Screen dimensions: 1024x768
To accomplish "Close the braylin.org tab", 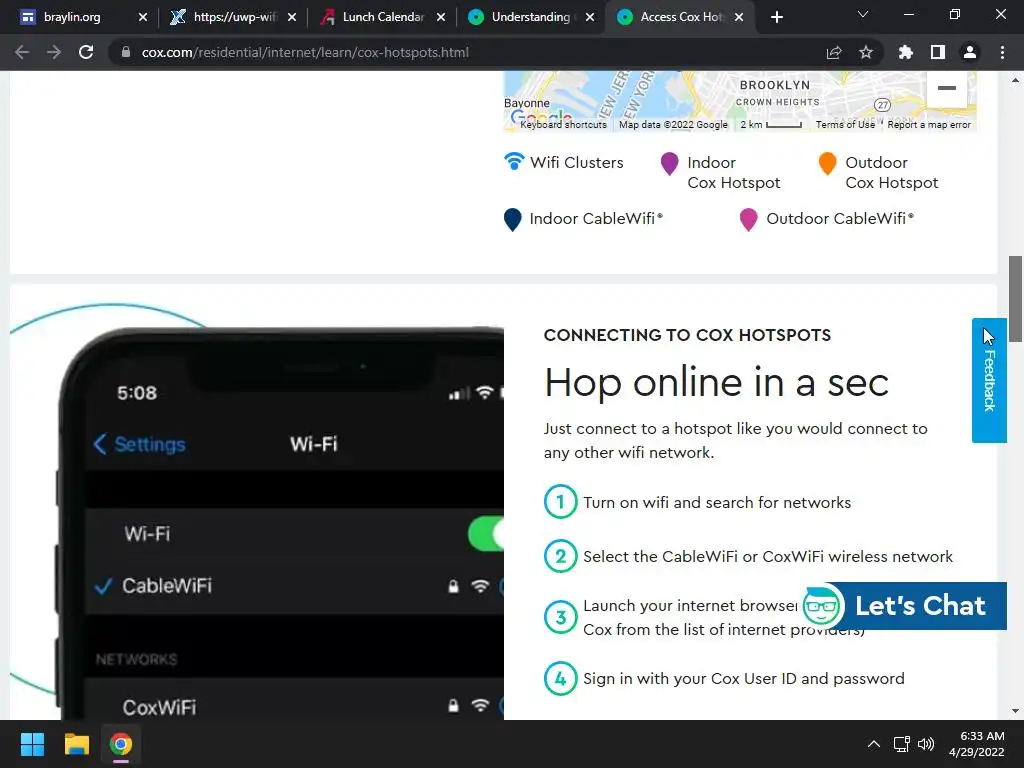I will coord(143,17).
